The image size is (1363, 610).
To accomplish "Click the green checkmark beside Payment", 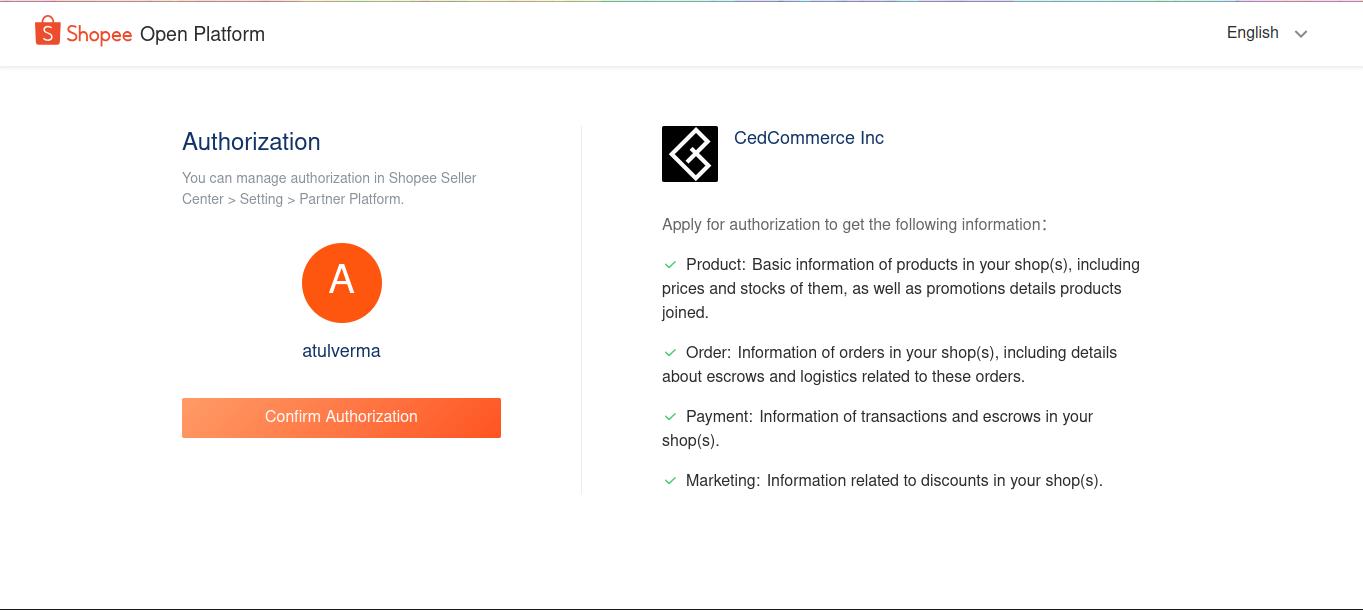I will click(671, 417).
